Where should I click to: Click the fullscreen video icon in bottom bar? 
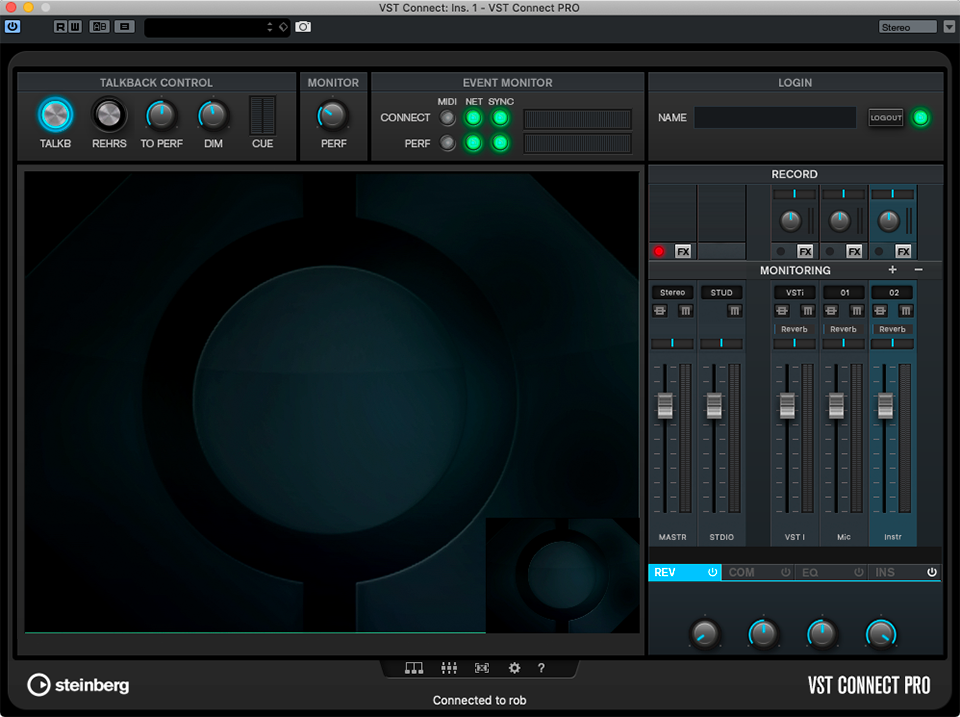[x=482, y=668]
